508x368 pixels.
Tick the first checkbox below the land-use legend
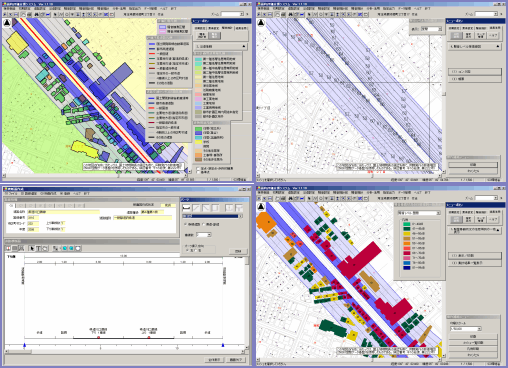(x=198, y=169)
